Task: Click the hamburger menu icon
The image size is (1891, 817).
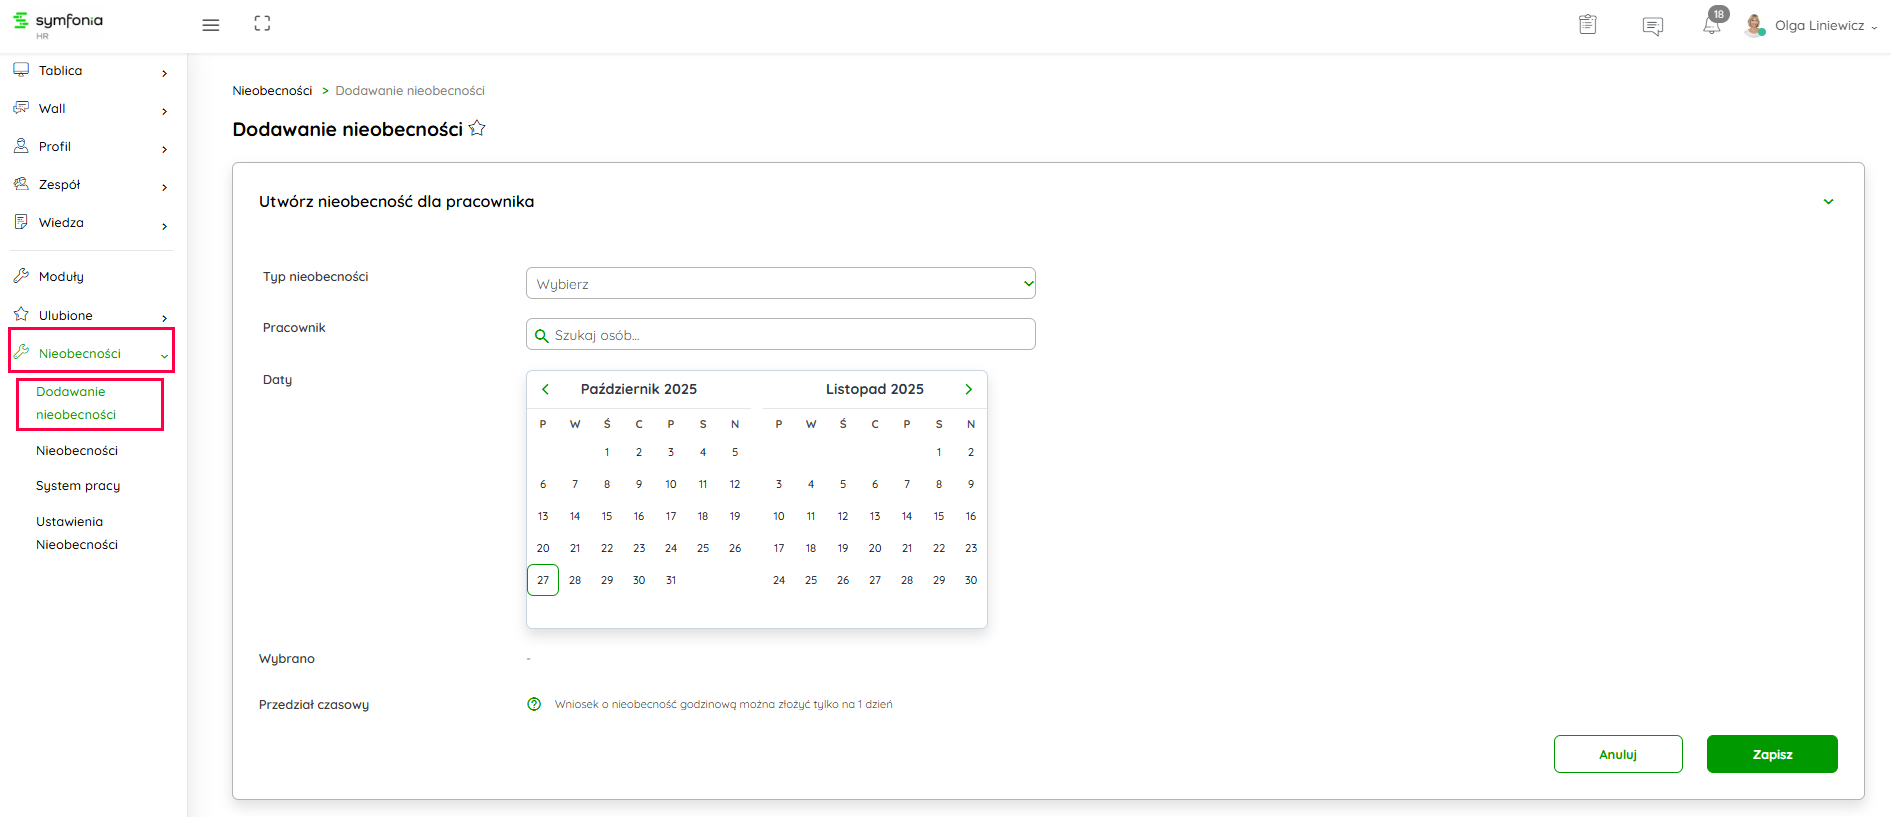Action: coord(210,25)
